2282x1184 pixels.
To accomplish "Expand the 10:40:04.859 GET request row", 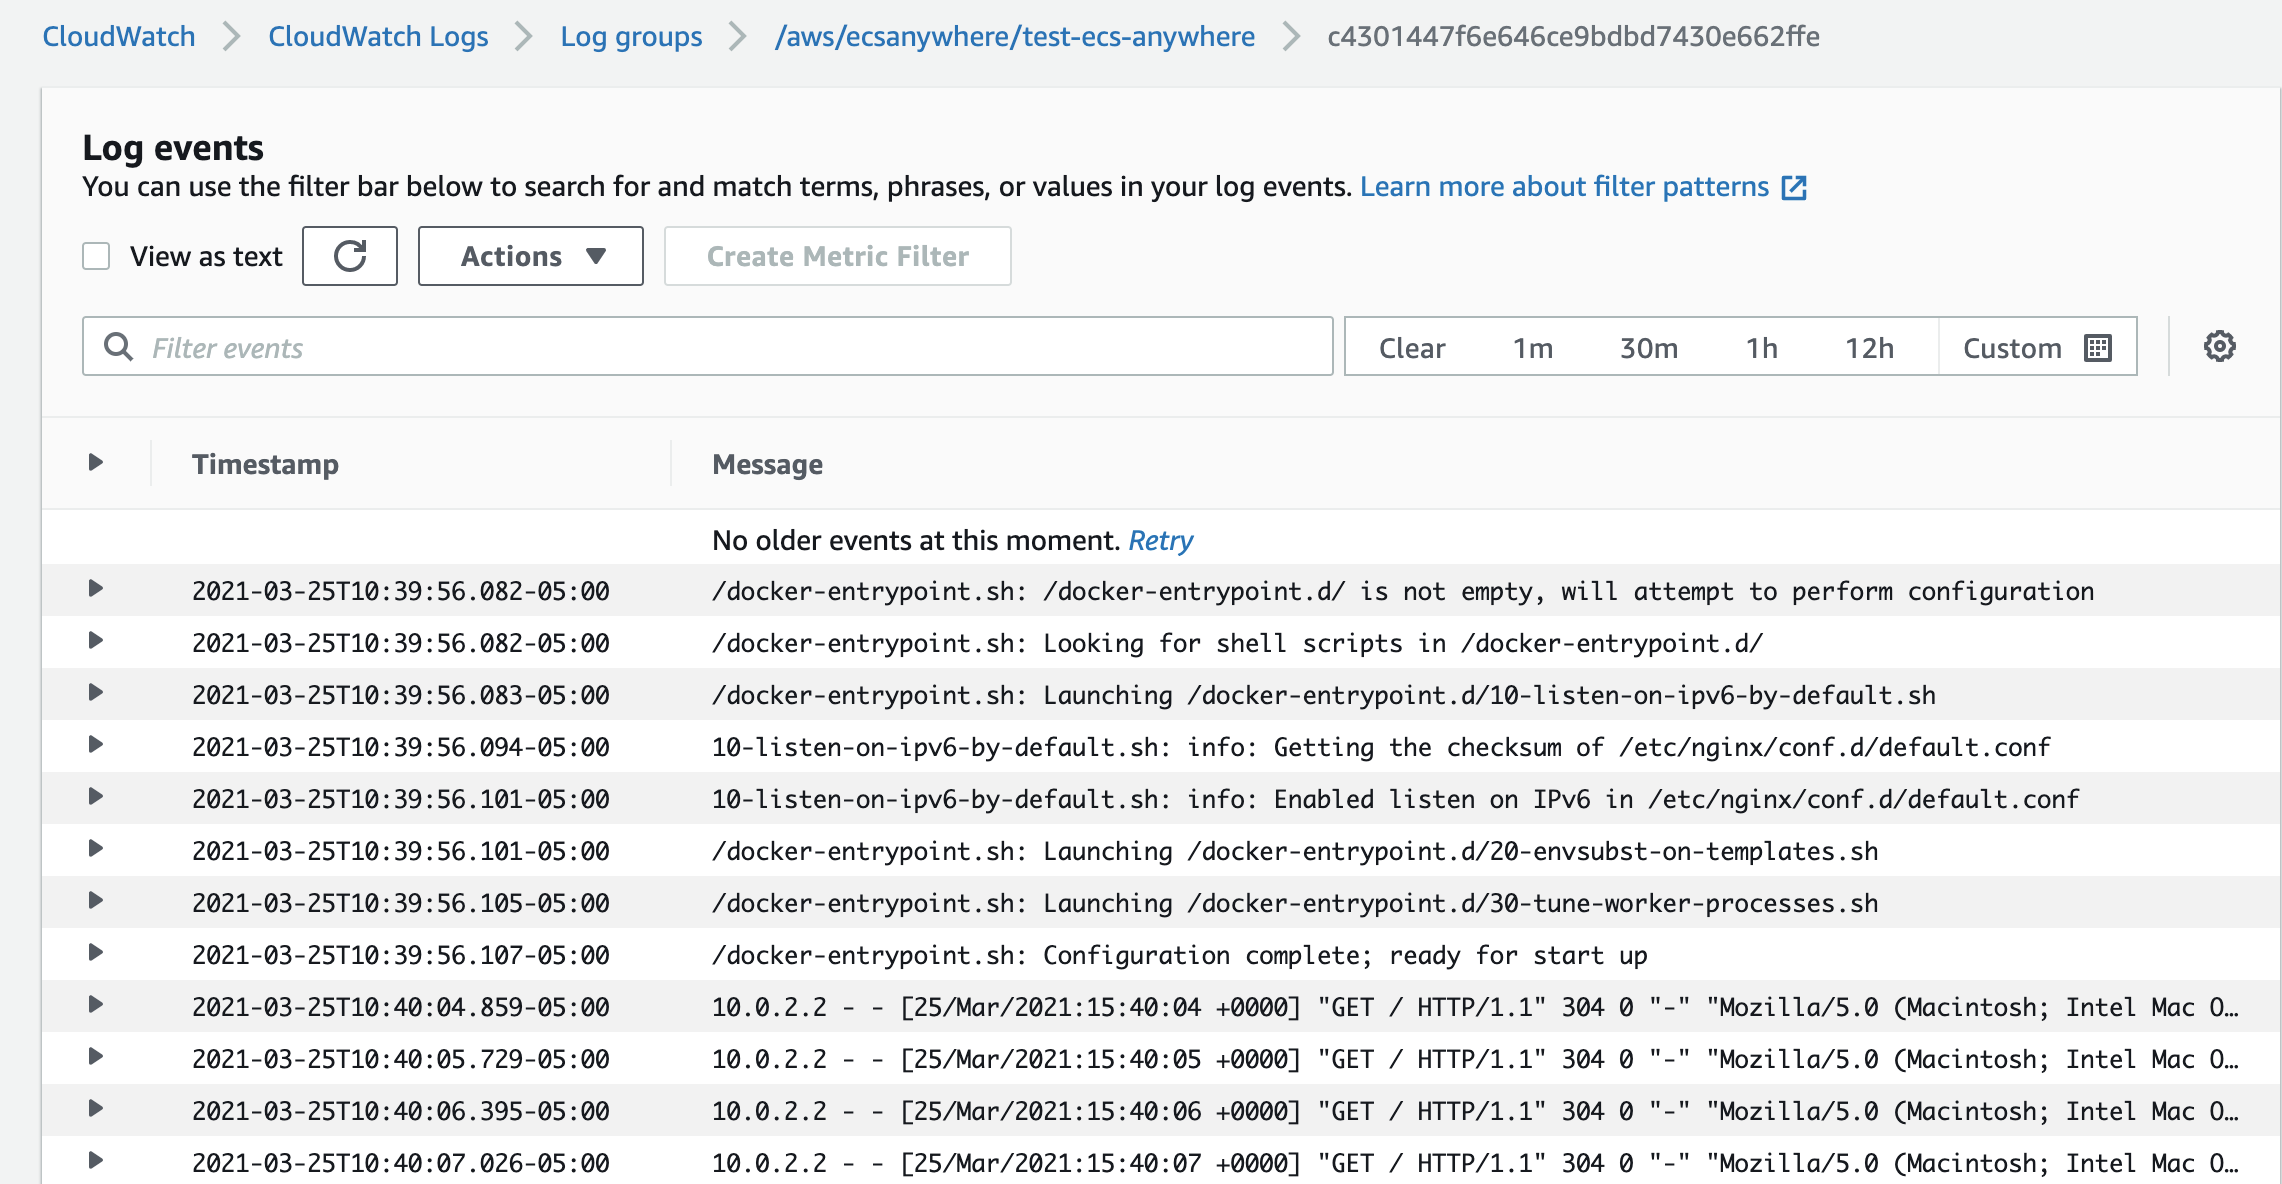I will pos(96,1005).
